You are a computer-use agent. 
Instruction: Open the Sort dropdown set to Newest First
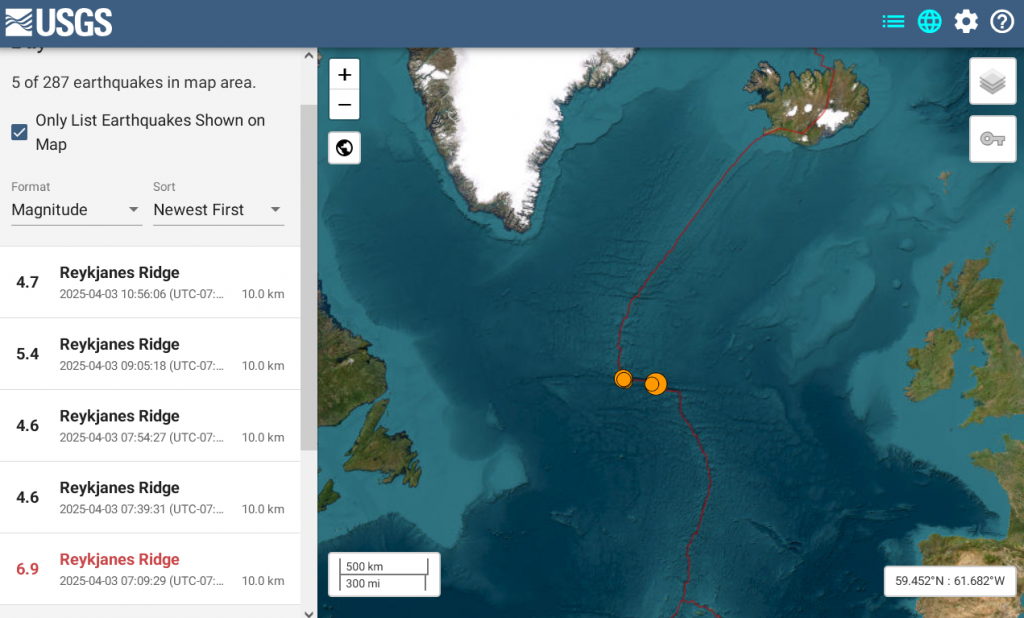[218, 210]
